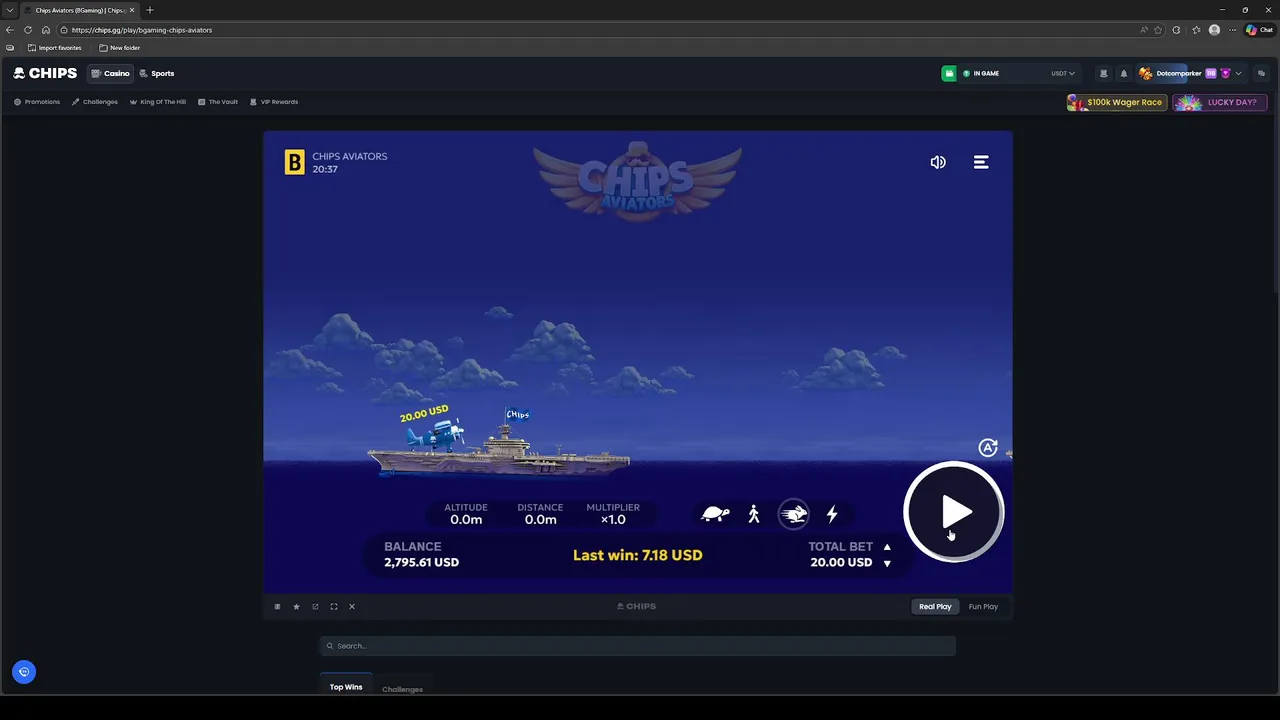Go back in the browser

pyautogui.click(x=10, y=30)
